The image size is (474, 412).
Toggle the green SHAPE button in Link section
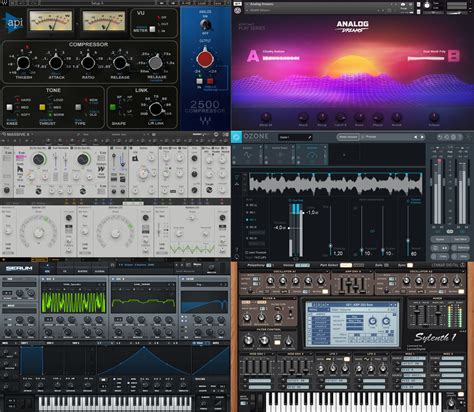tap(113, 107)
